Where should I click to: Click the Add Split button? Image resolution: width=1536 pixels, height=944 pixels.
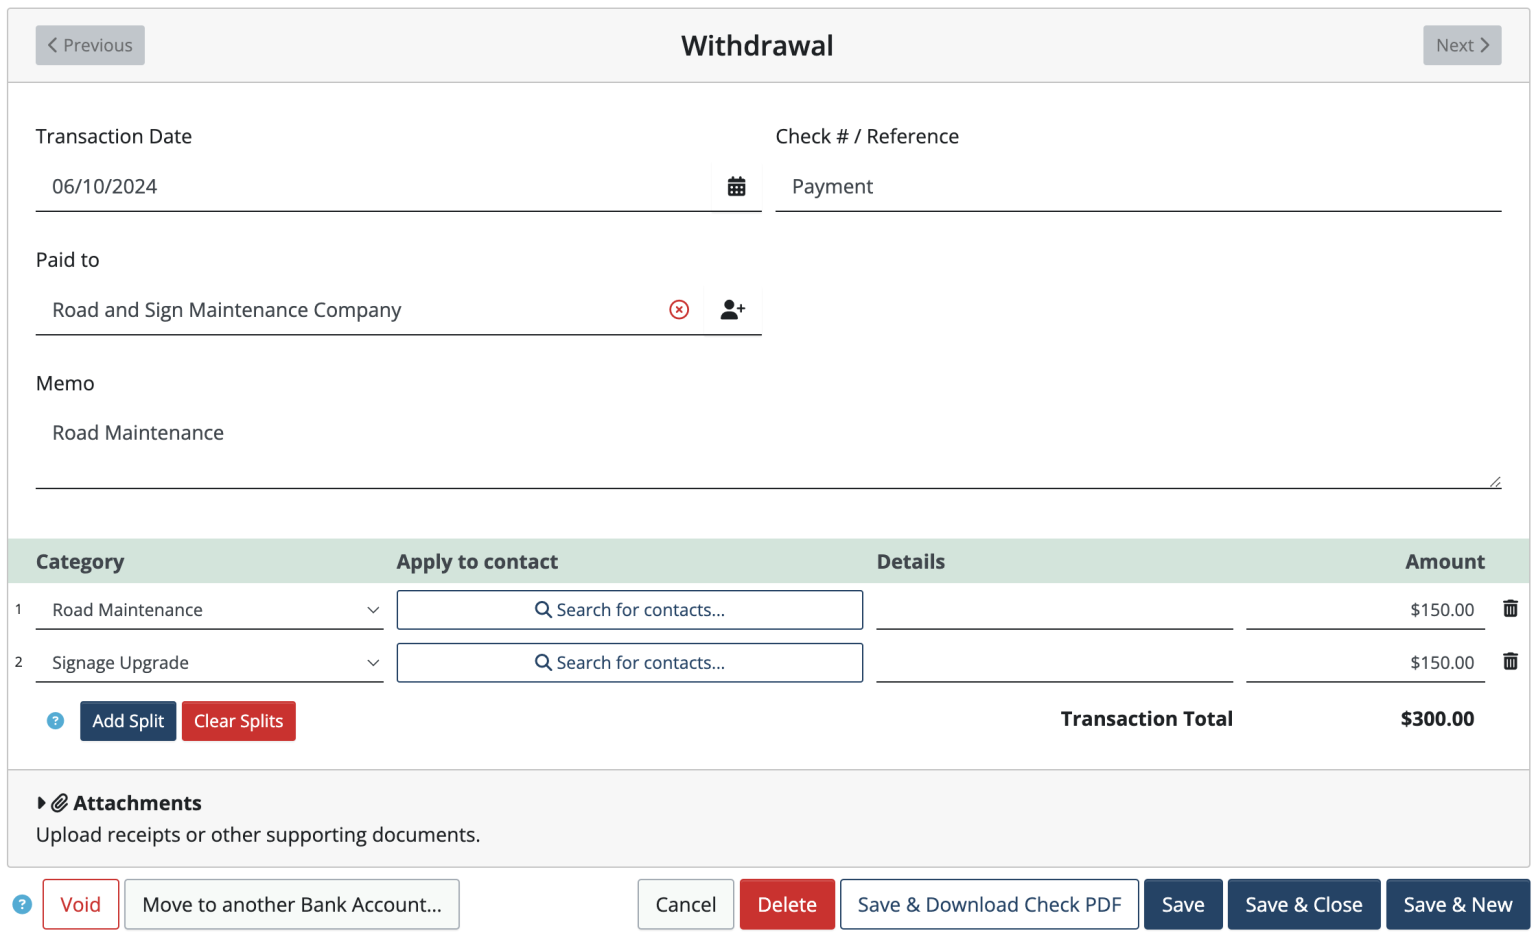128,721
